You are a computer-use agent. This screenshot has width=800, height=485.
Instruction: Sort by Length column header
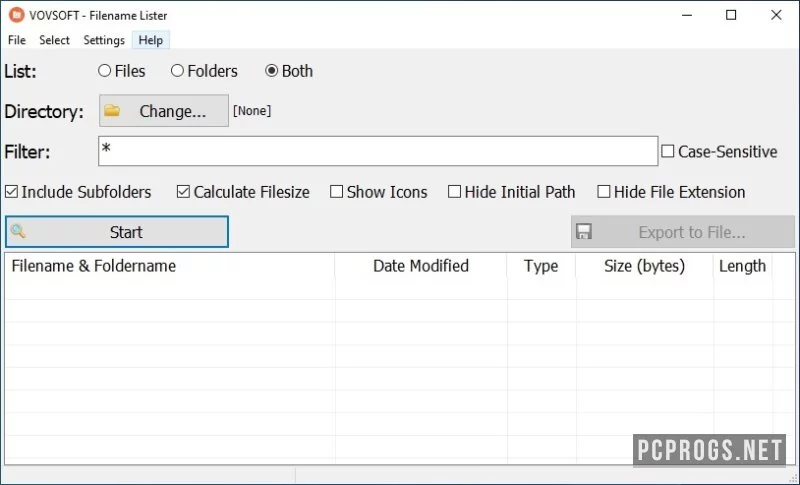pyautogui.click(x=743, y=266)
